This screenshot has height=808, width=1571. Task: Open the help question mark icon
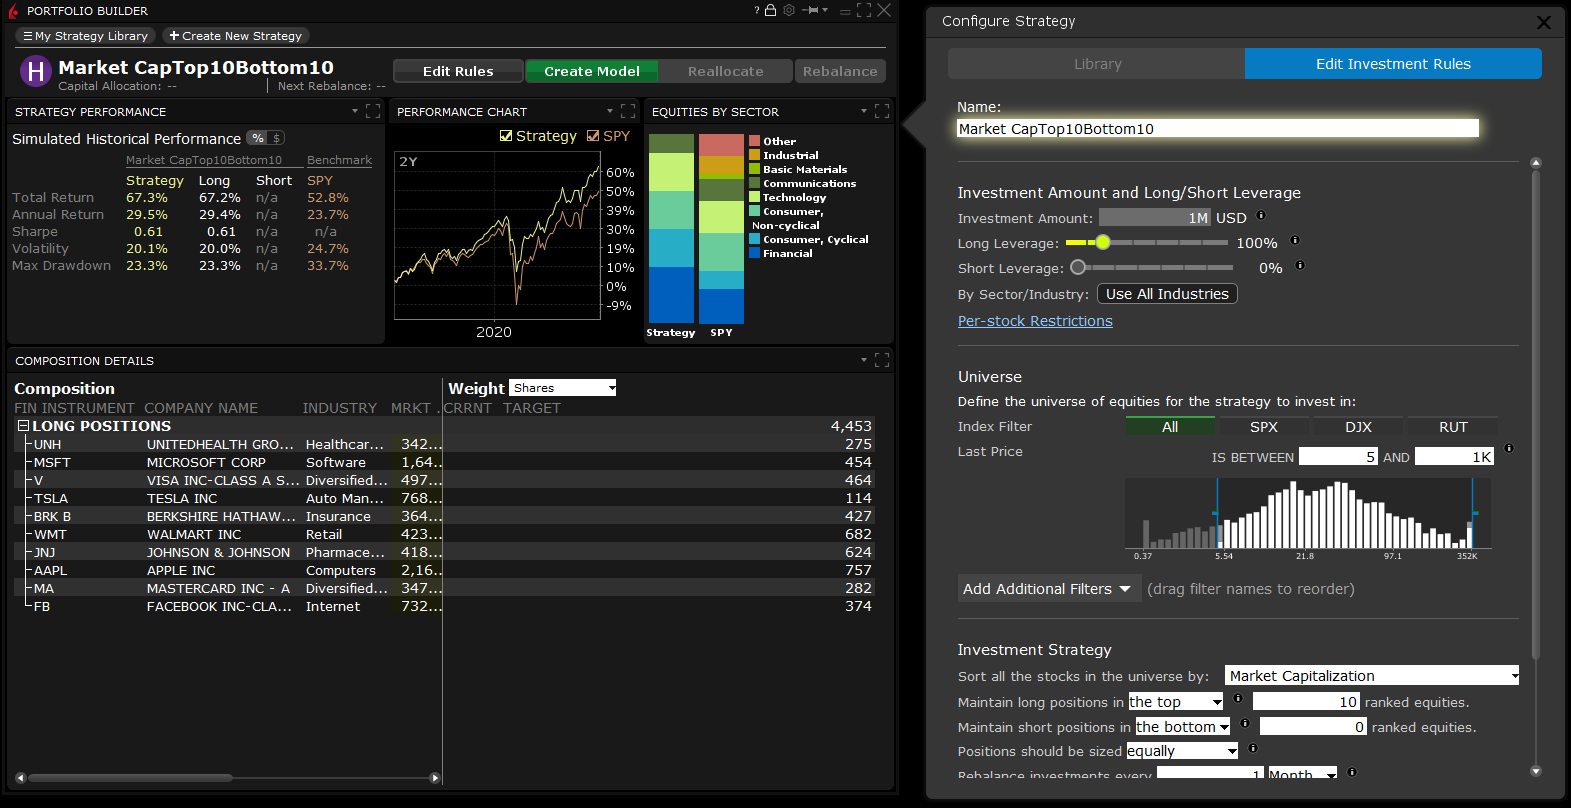click(x=757, y=10)
